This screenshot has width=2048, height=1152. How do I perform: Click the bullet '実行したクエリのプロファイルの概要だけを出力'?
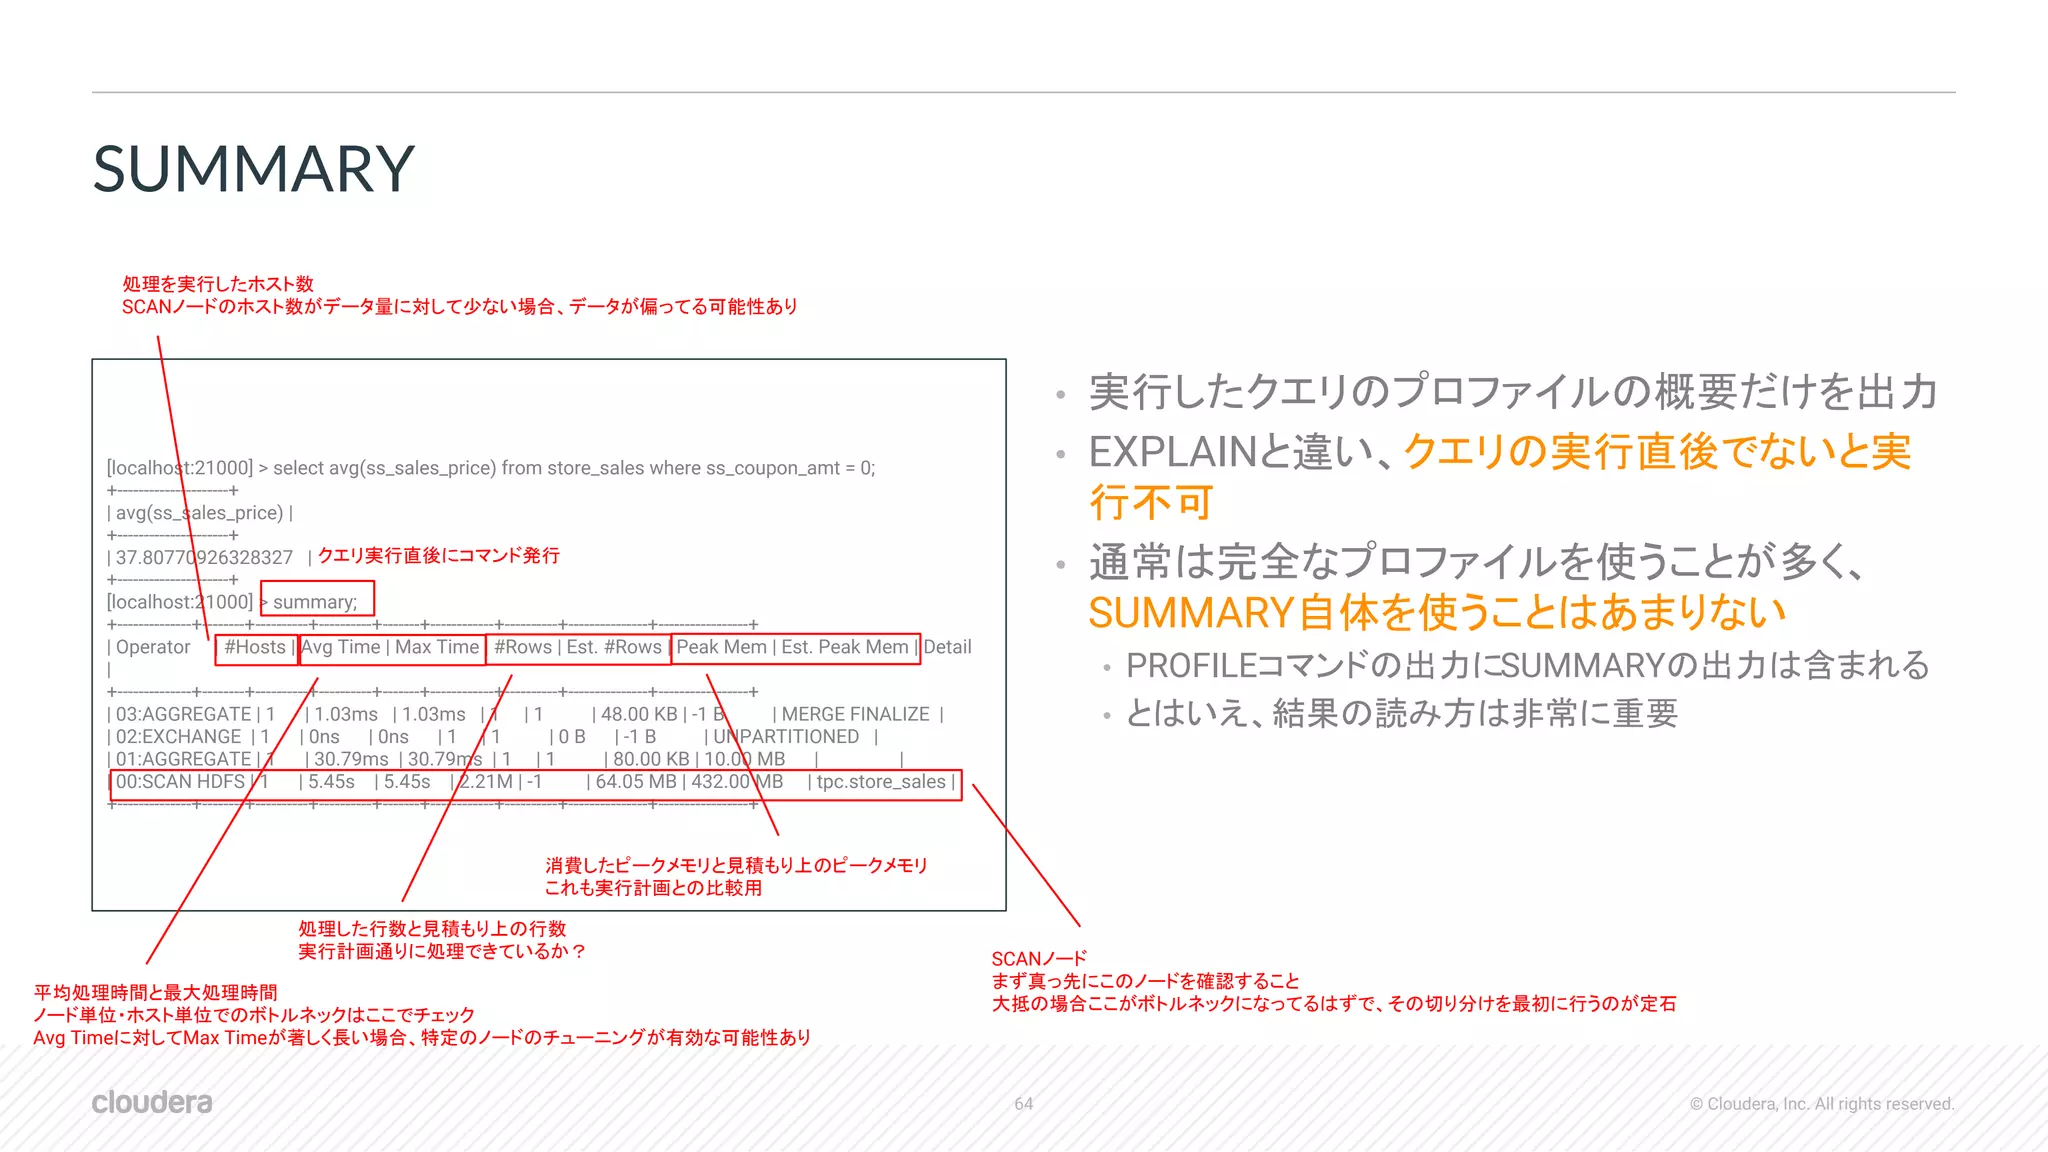coord(1514,391)
